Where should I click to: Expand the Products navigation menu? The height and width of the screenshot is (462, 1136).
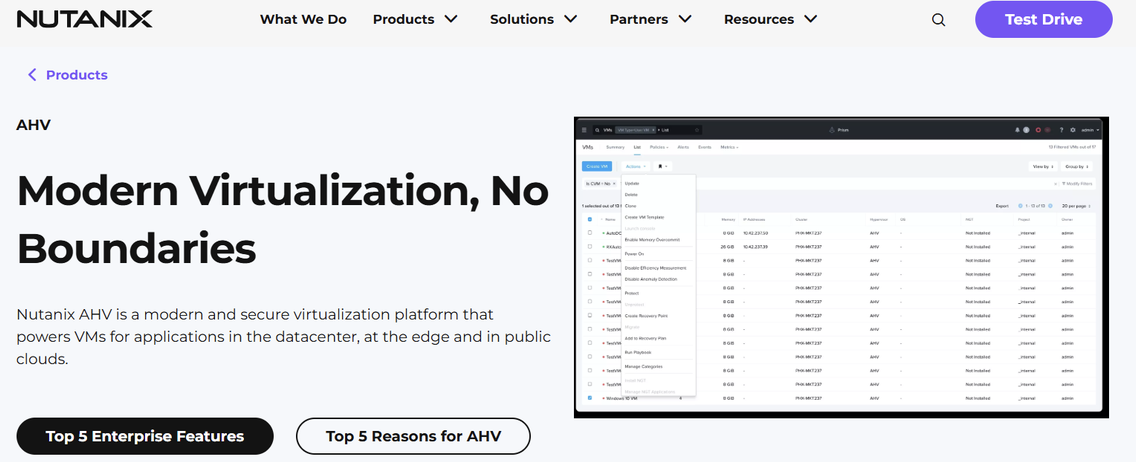(x=415, y=20)
